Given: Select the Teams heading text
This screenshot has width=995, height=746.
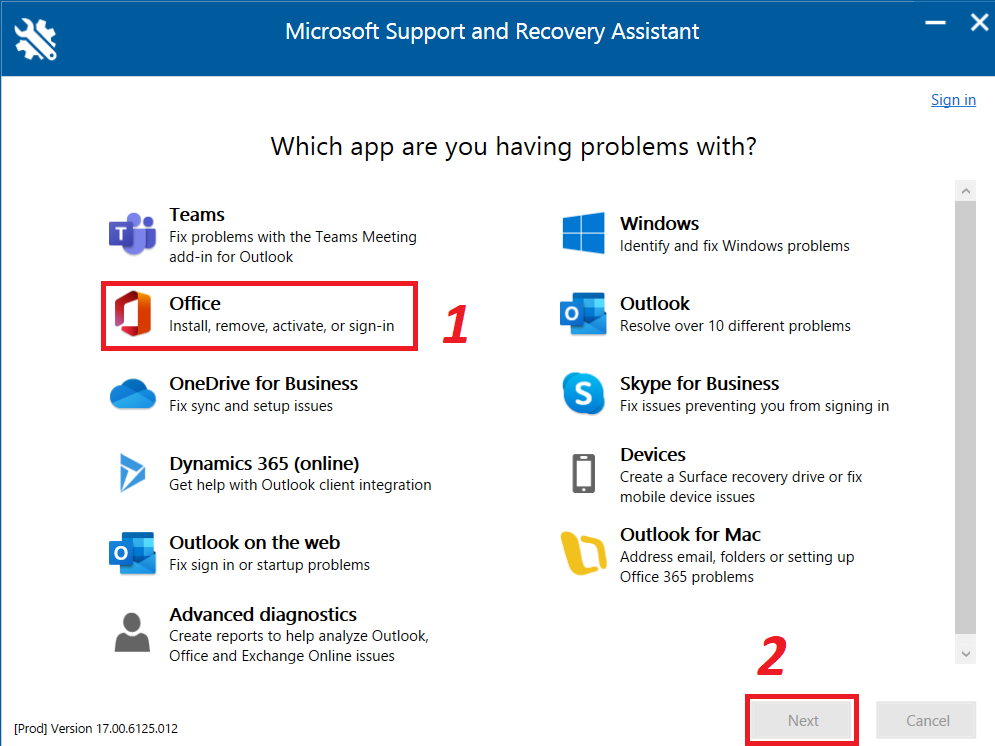Looking at the screenshot, I should coord(197,214).
